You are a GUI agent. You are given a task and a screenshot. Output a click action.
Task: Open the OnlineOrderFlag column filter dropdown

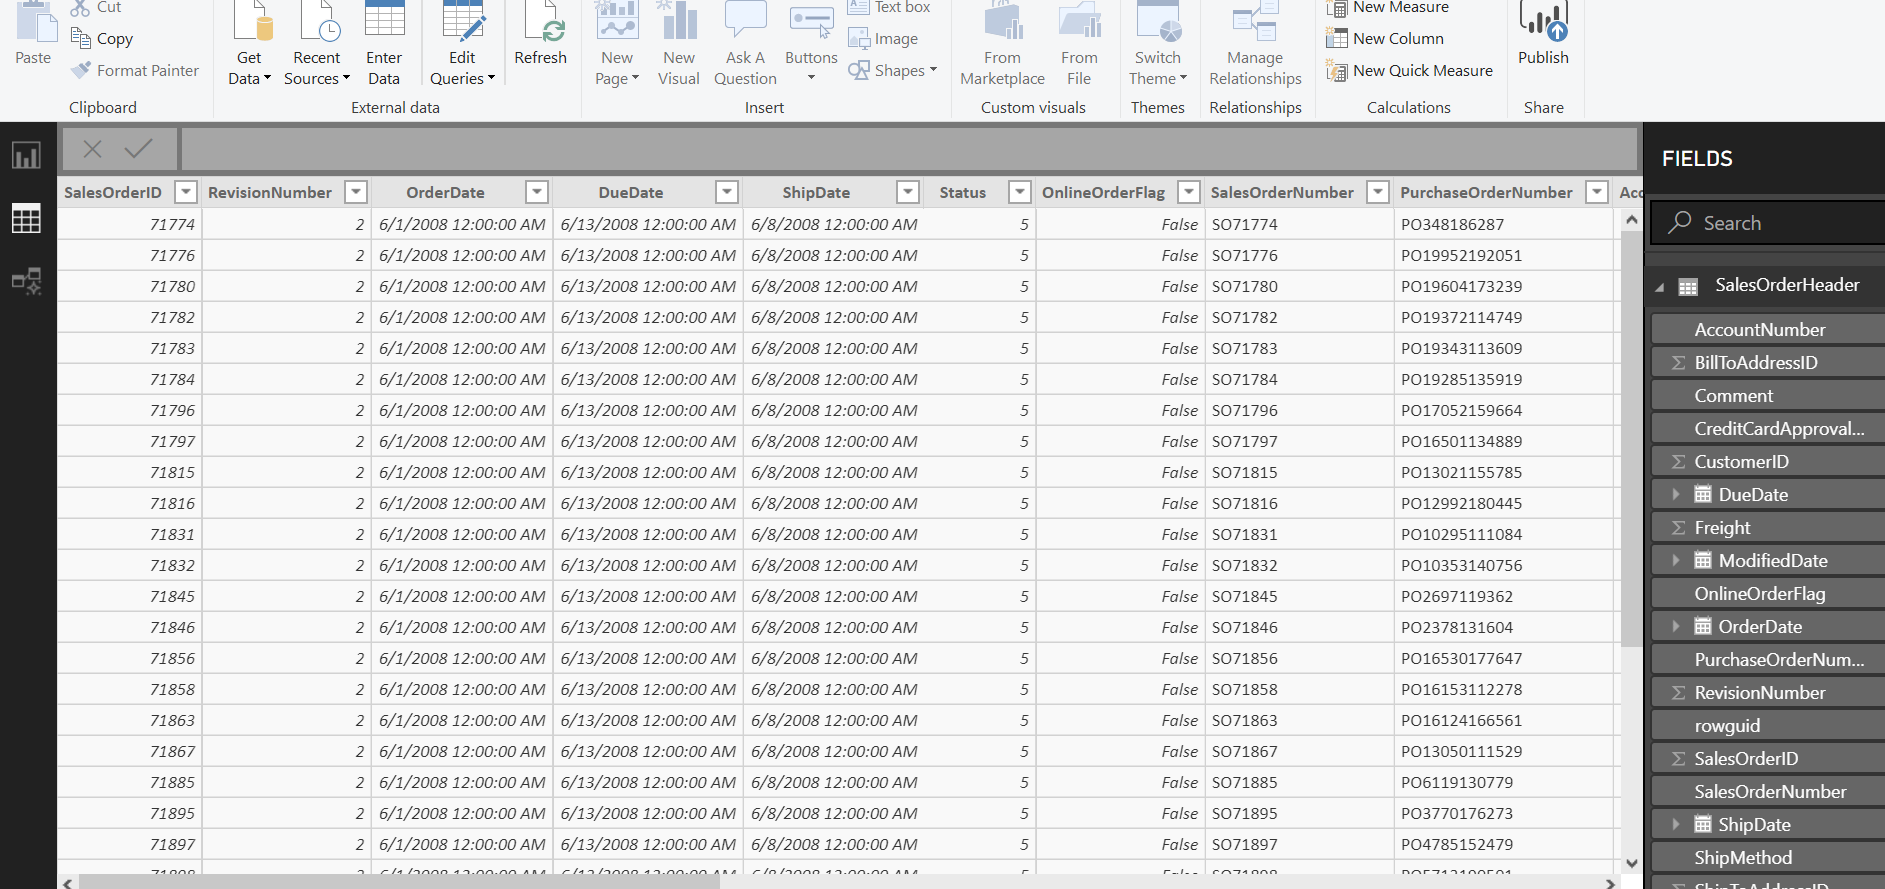click(x=1188, y=192)
